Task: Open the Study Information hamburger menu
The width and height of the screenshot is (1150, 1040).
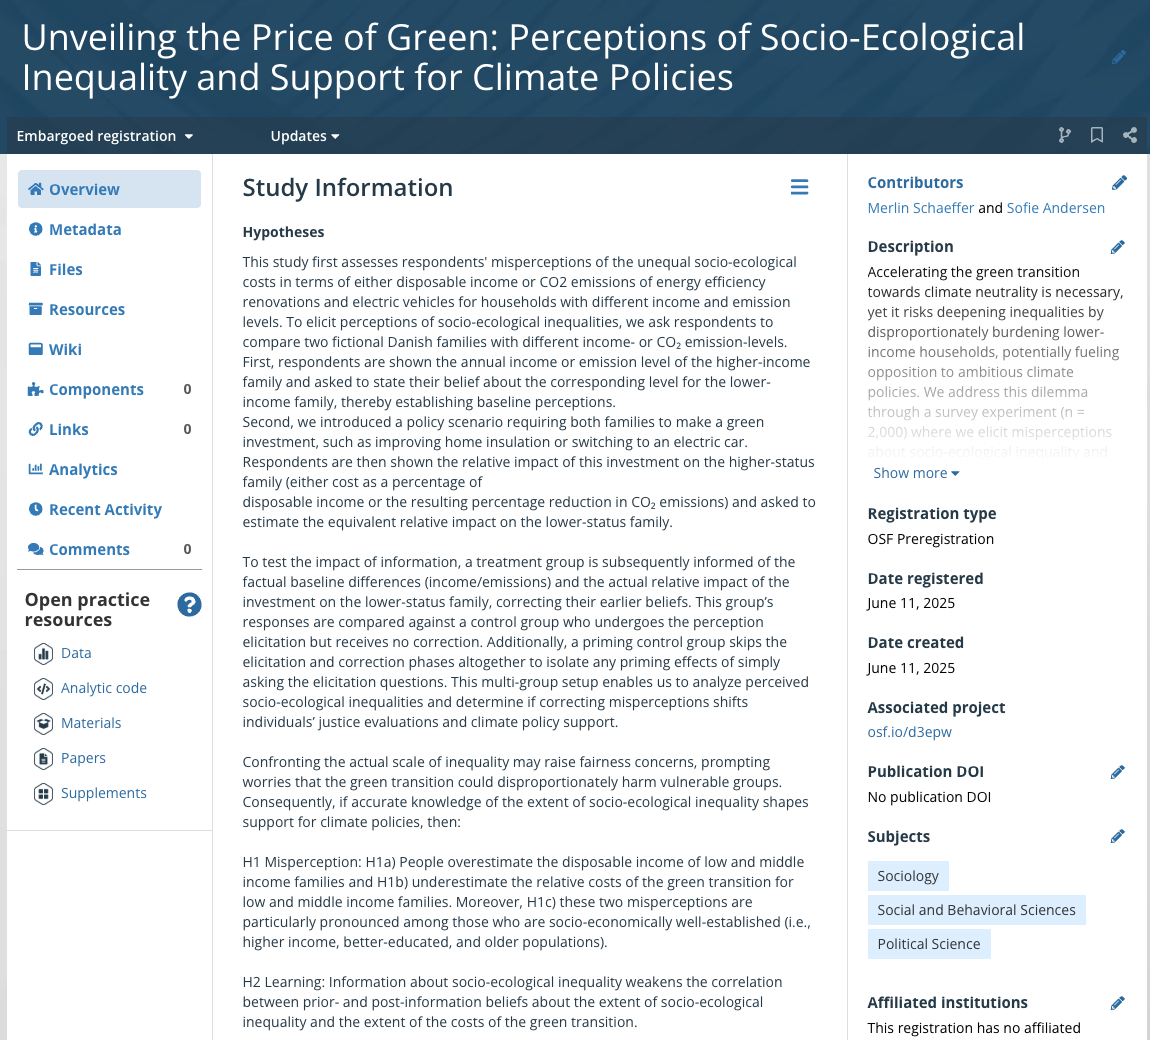Action: (799, 187)
